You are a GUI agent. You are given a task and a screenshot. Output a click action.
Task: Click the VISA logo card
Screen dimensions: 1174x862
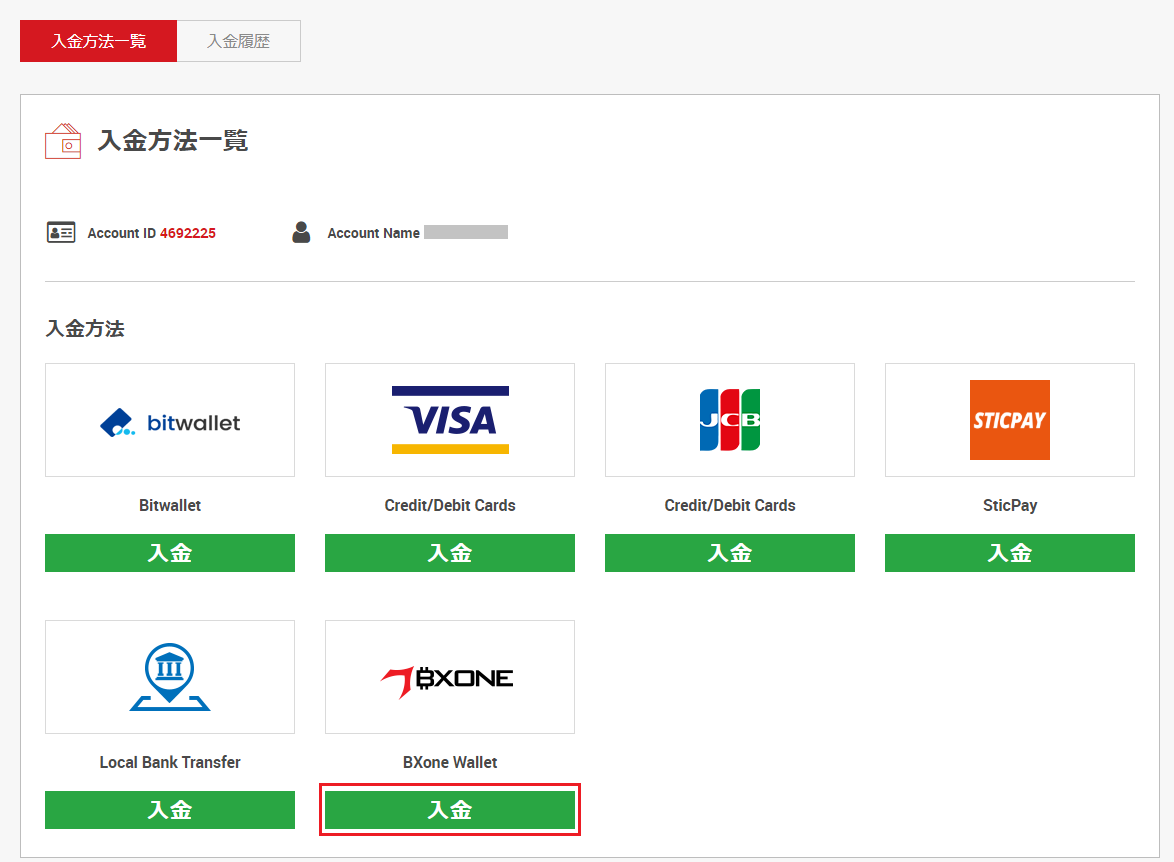click(450, 420)
